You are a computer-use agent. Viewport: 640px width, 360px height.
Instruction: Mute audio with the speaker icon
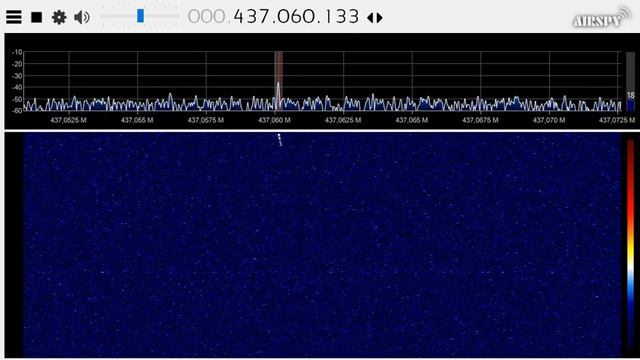82,17
